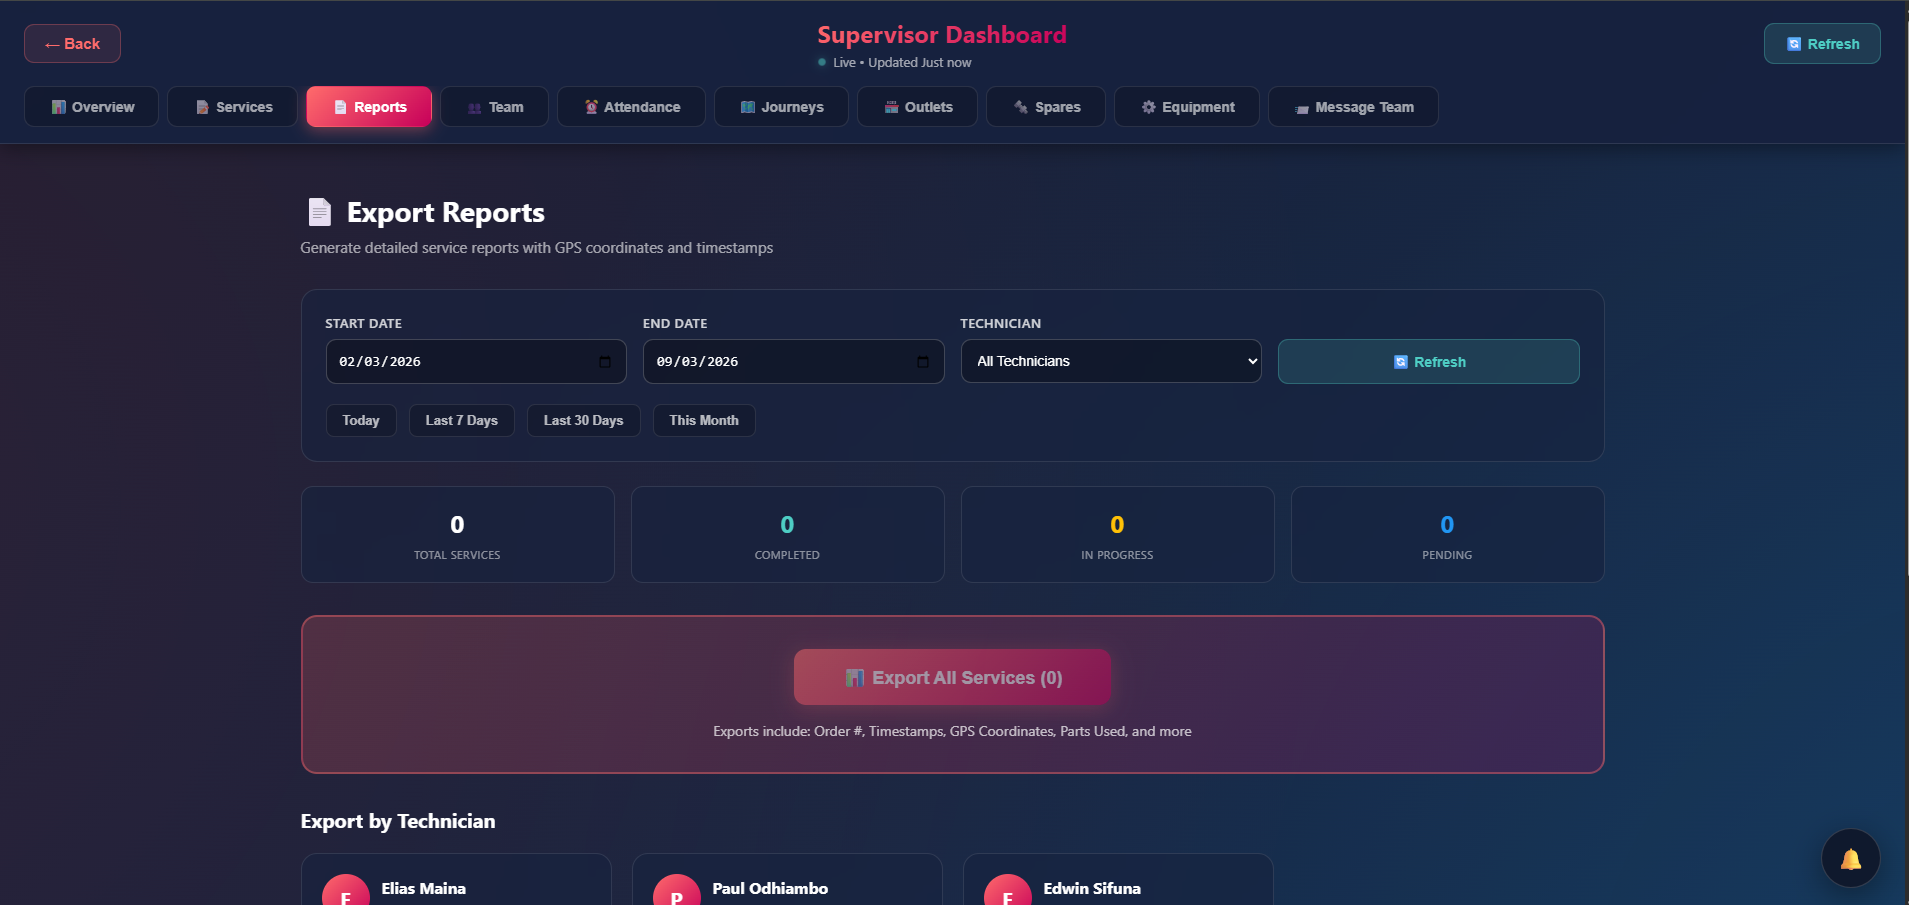Image resolution: width=1909 pixels, height=905 pixels.
Task: Switch to the Overview tab
Action: [x=92, y=107]
